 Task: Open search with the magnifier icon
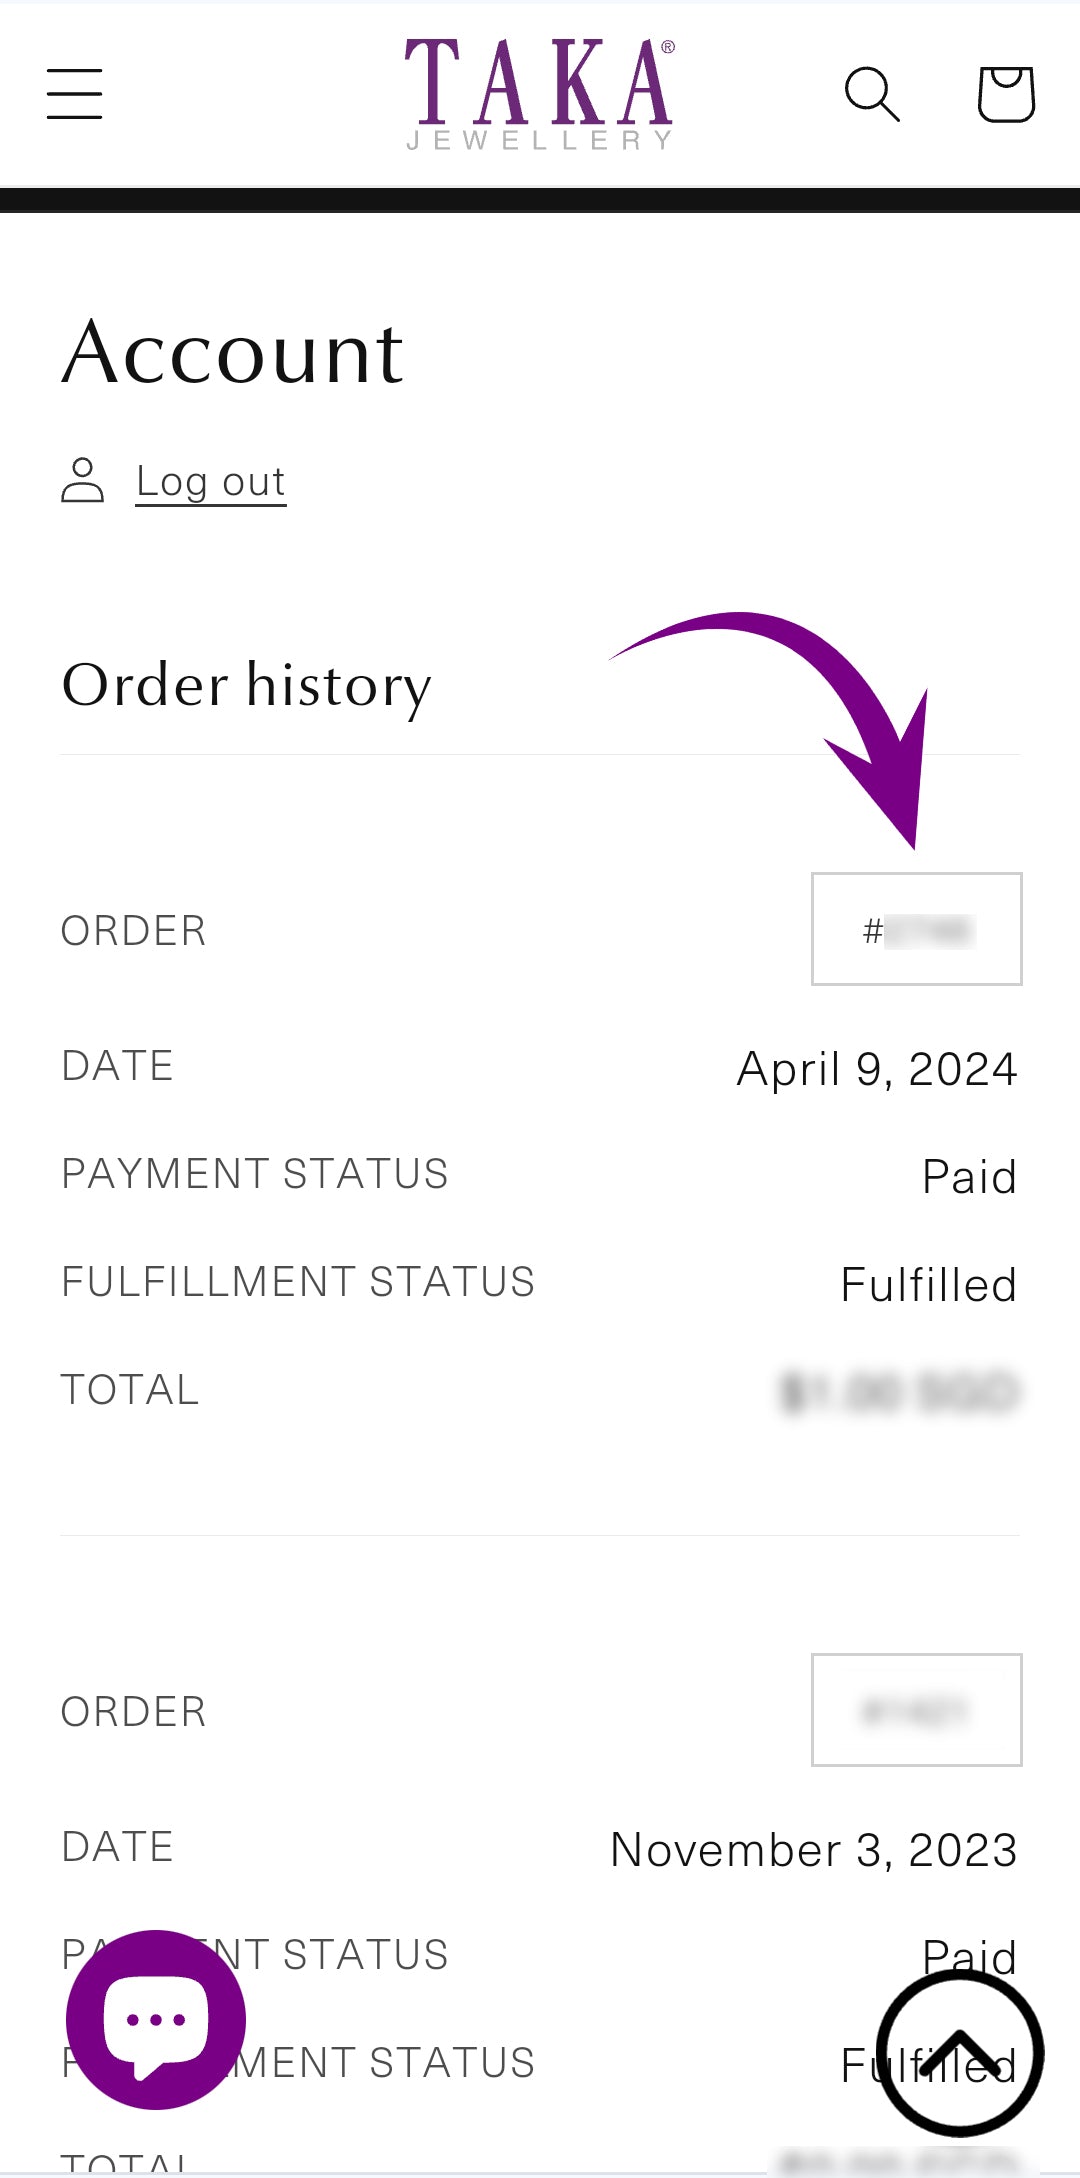pos(872,94)
